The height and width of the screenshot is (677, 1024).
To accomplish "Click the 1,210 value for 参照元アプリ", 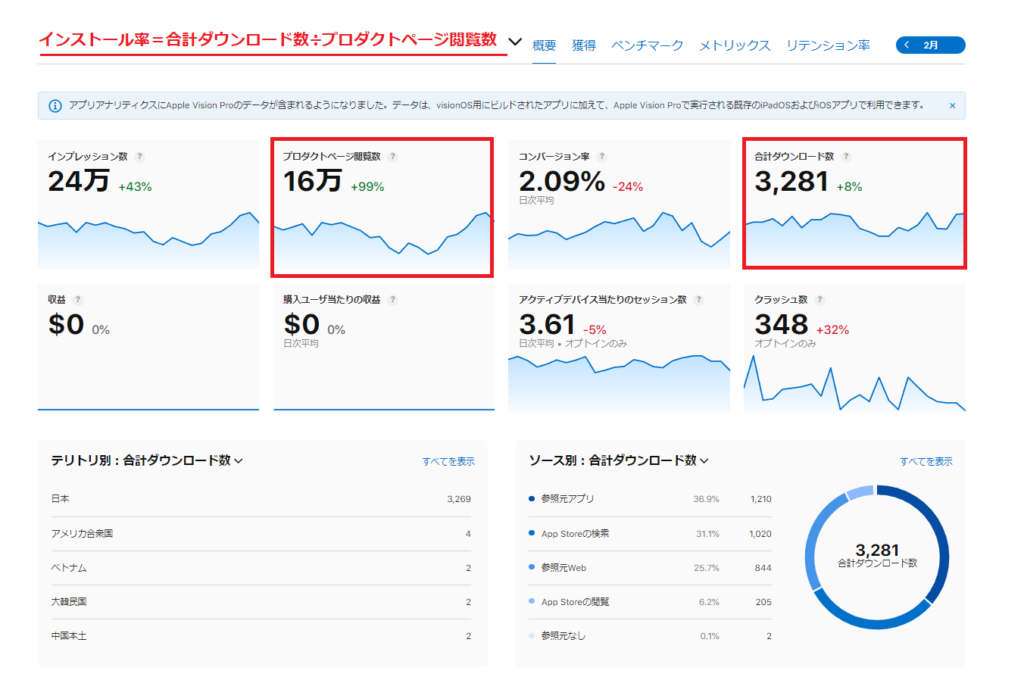I will coord(761,499).
